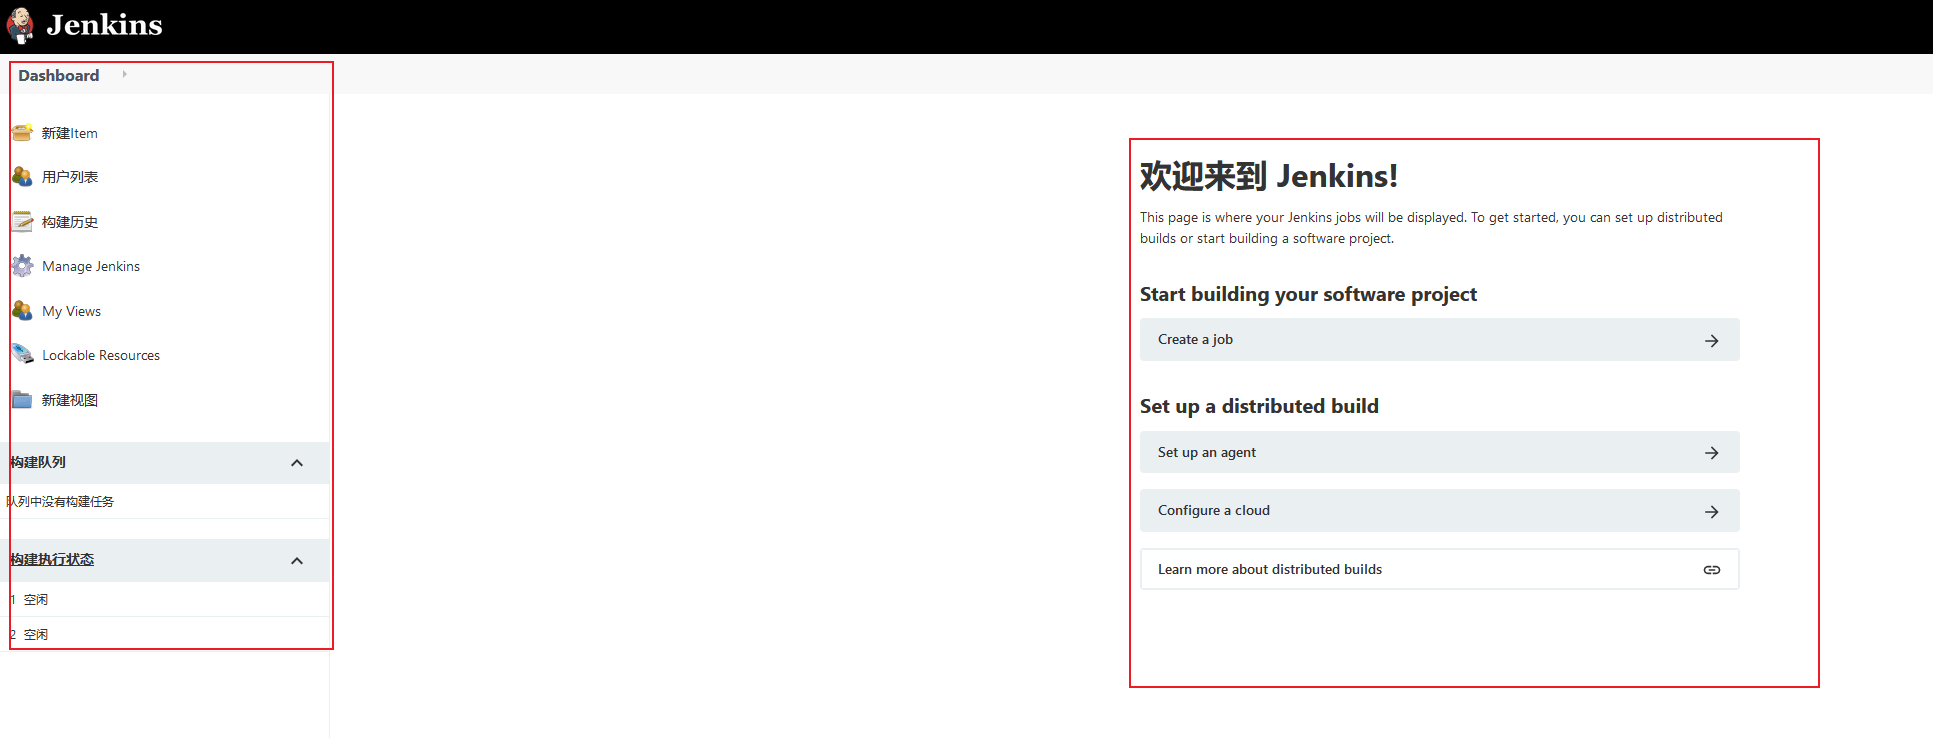Click the 新建视图 folder icon
Screen dimensions: 1933x738
pyautogui.click(x=22, y=399)
